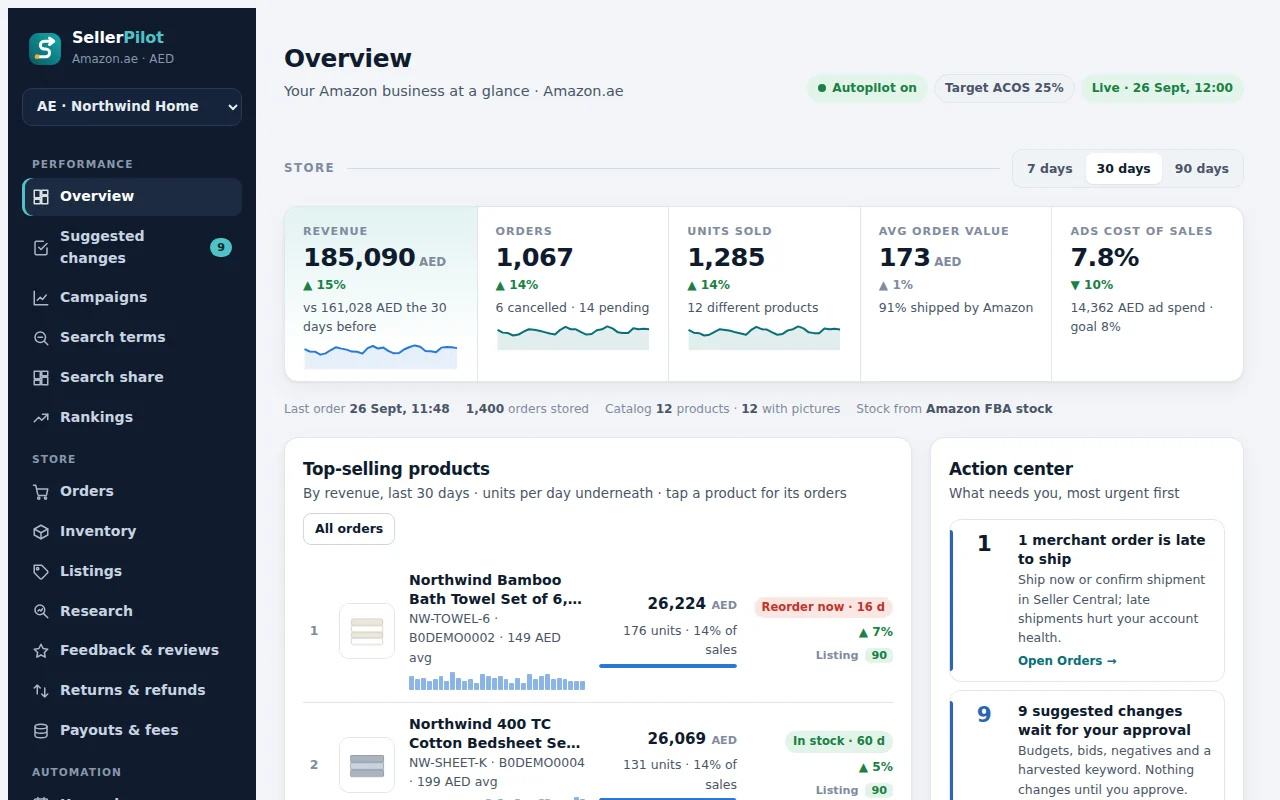Open the Search terms page

132,337
